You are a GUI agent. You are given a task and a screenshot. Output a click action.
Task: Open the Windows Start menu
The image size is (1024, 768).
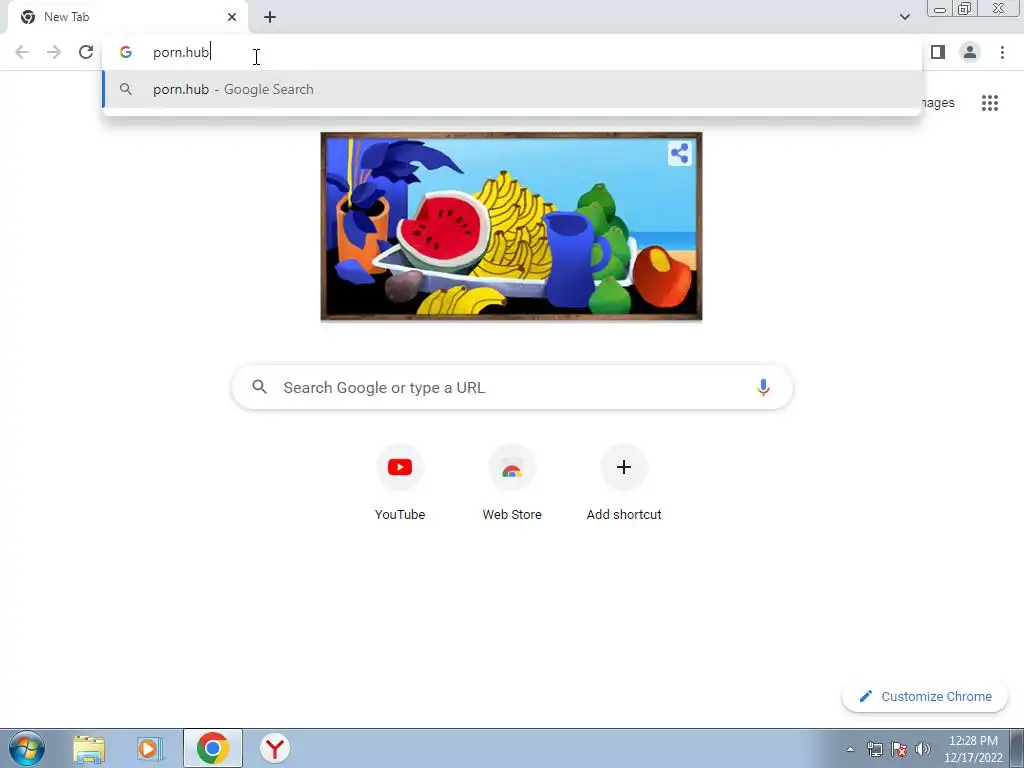coord(27,748)
